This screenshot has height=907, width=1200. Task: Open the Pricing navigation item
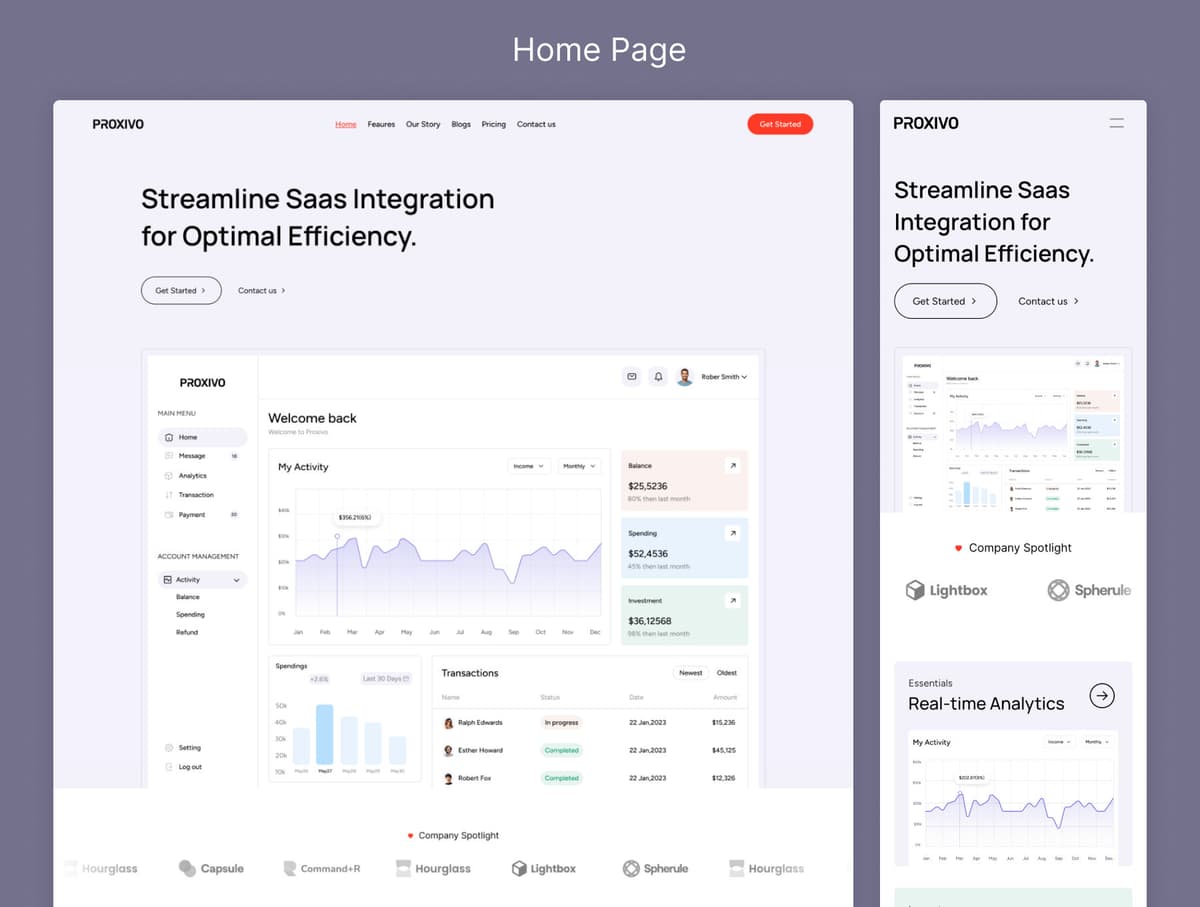[x=493, y=124]
